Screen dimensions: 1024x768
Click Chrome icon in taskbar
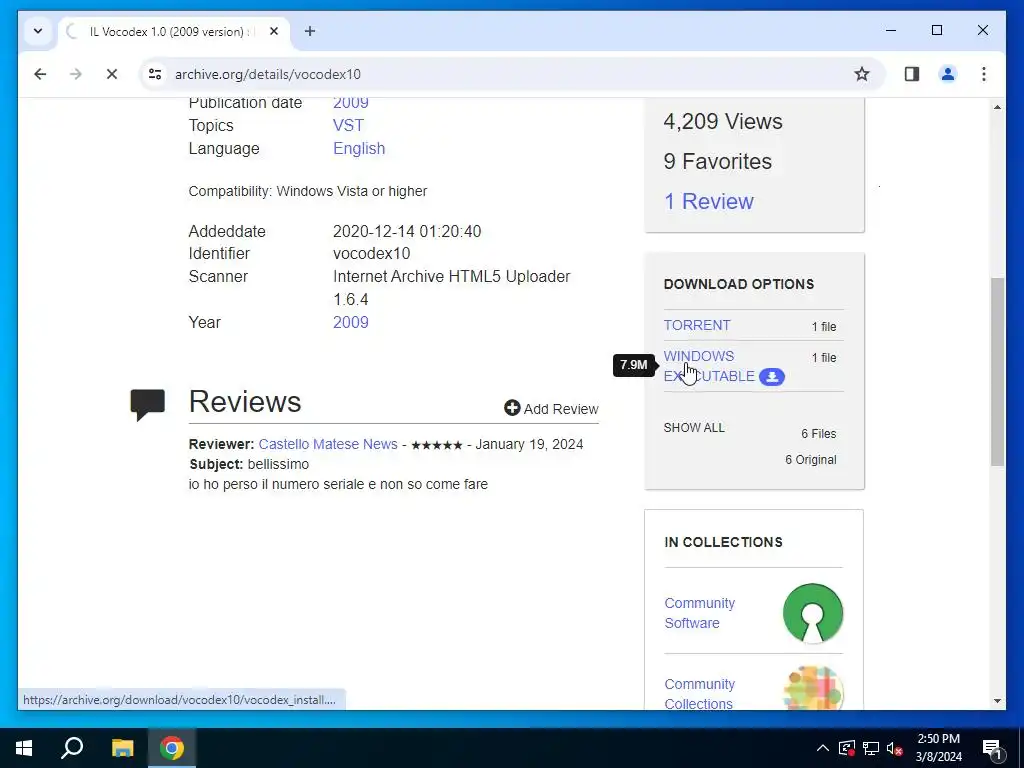(172, 748)
